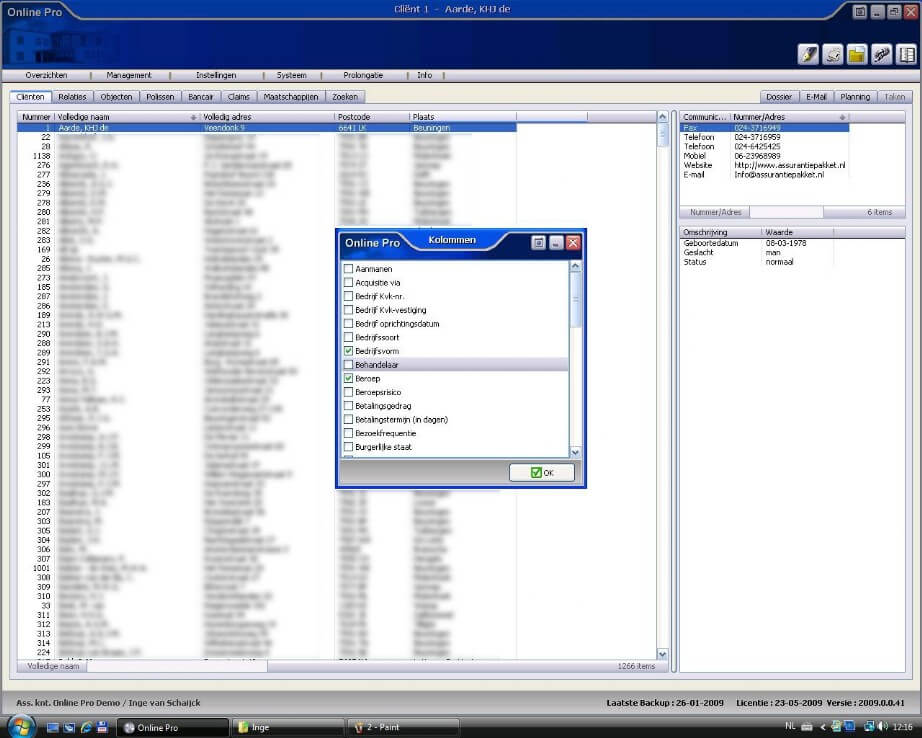This screenshot has width=922, height=738.
Task: Open the book icon in the toolbar
Action: coord(906,54)
